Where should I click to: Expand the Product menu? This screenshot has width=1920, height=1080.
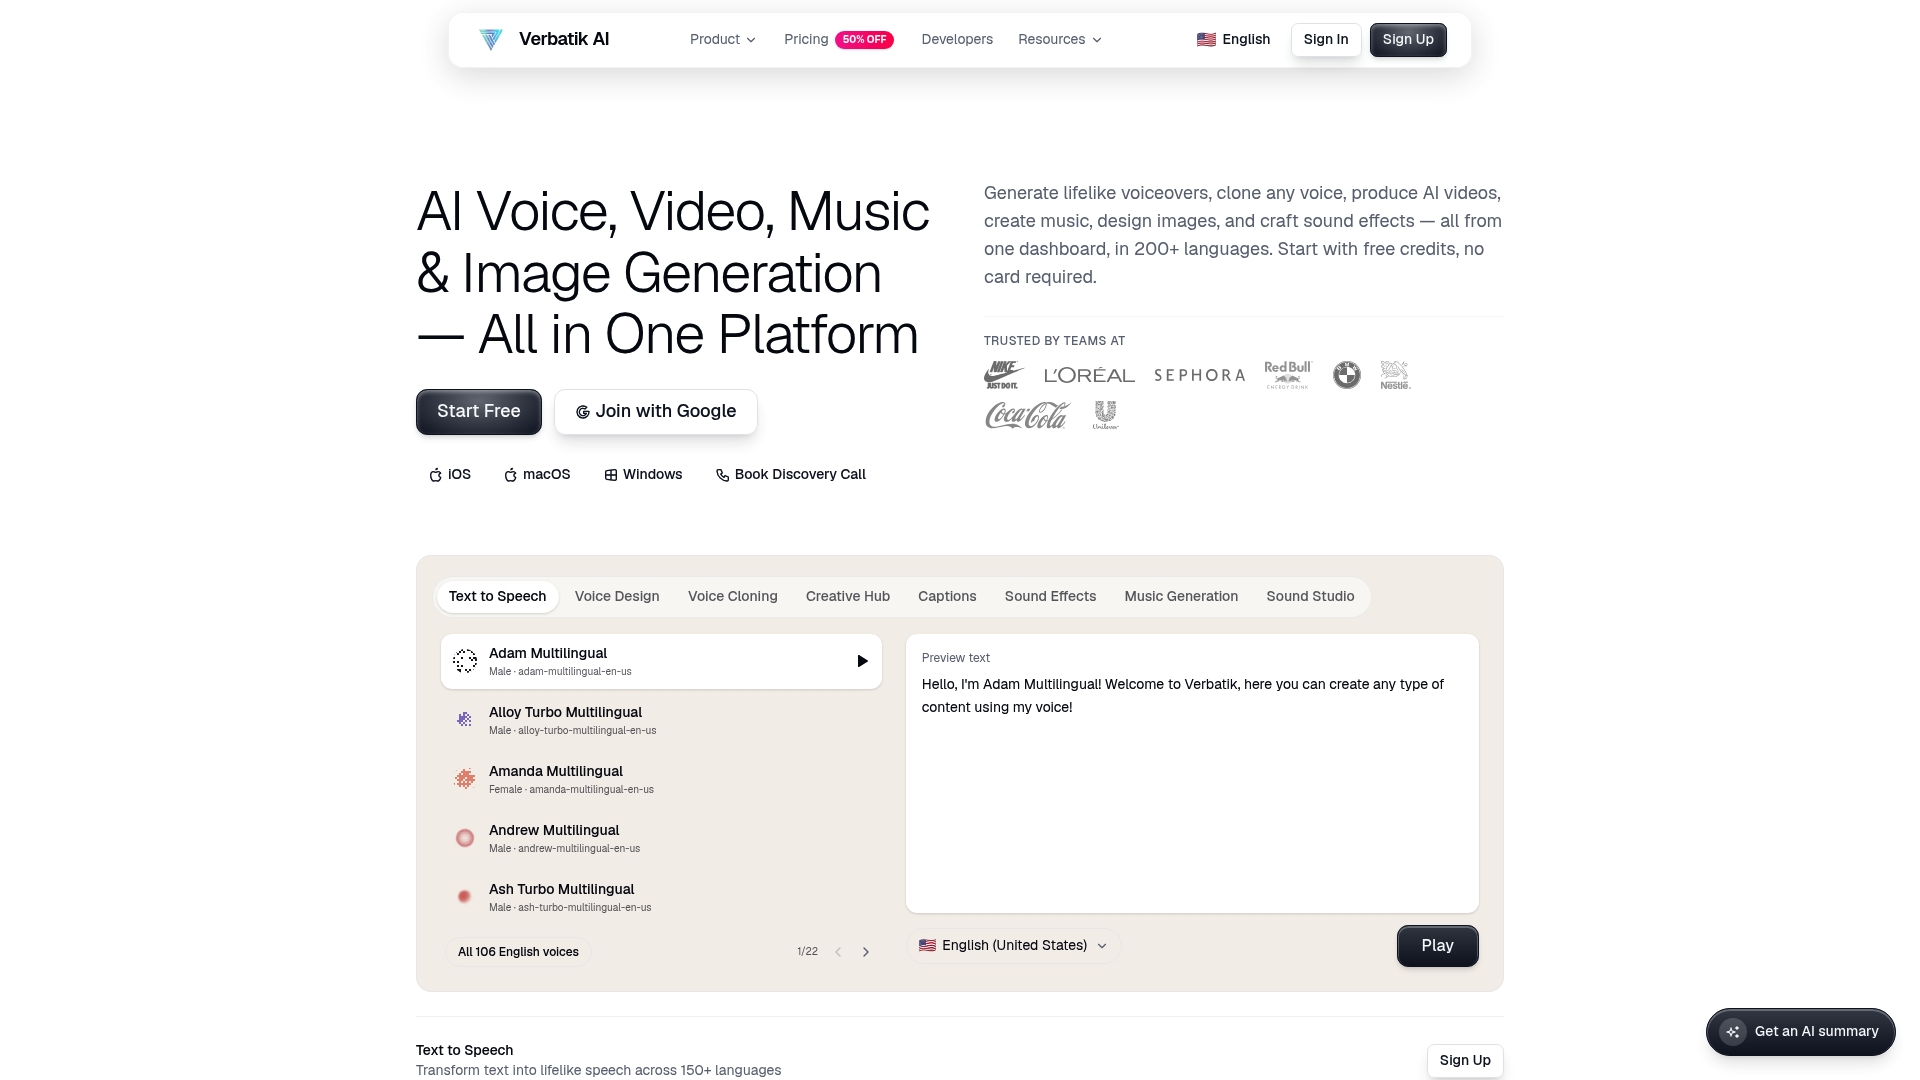[722, 40]
